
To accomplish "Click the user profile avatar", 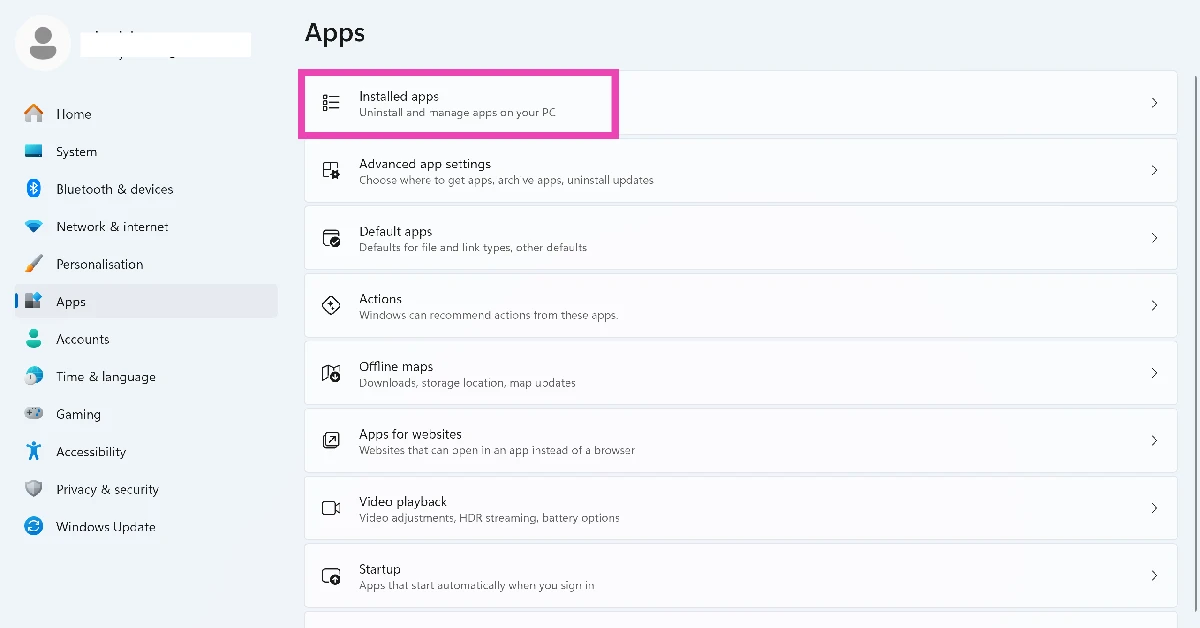I will 42,42.
